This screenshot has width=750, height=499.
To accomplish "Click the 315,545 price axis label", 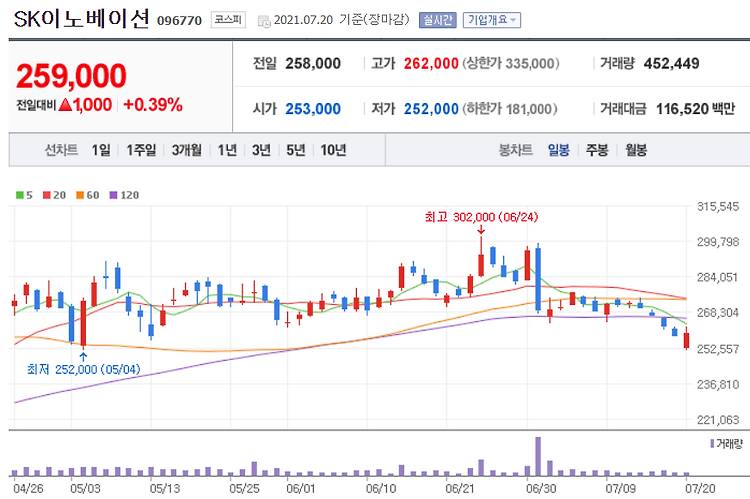I will (x=718, y=207).
